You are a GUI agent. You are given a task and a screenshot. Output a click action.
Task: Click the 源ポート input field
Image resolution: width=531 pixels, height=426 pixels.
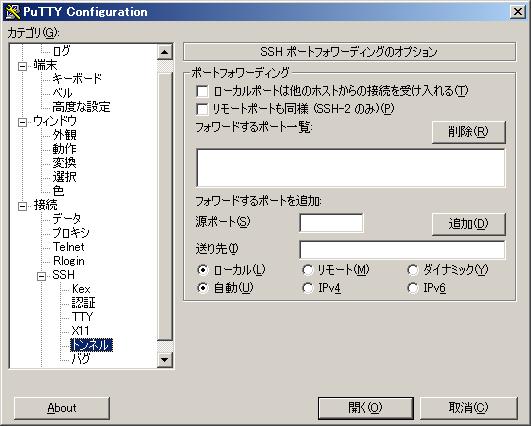coord(331,222)
